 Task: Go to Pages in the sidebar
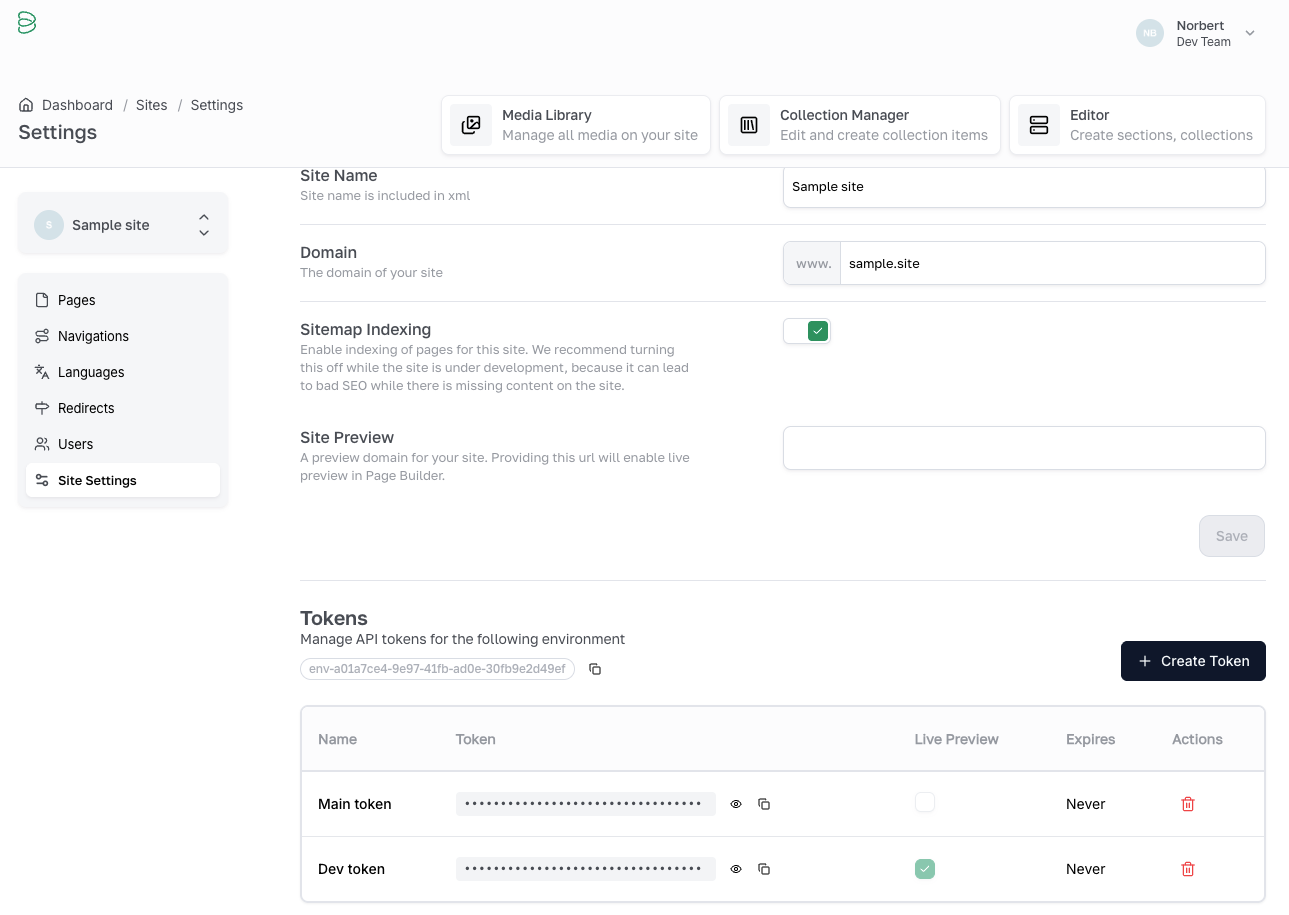click(77, 300)
